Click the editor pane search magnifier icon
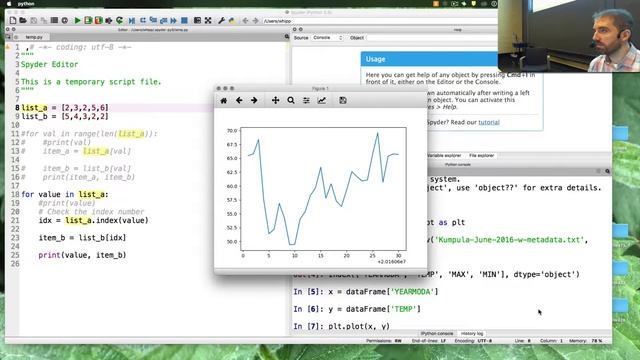The width and height of the screenshot is (640, 360). click(x=287, y=37)
